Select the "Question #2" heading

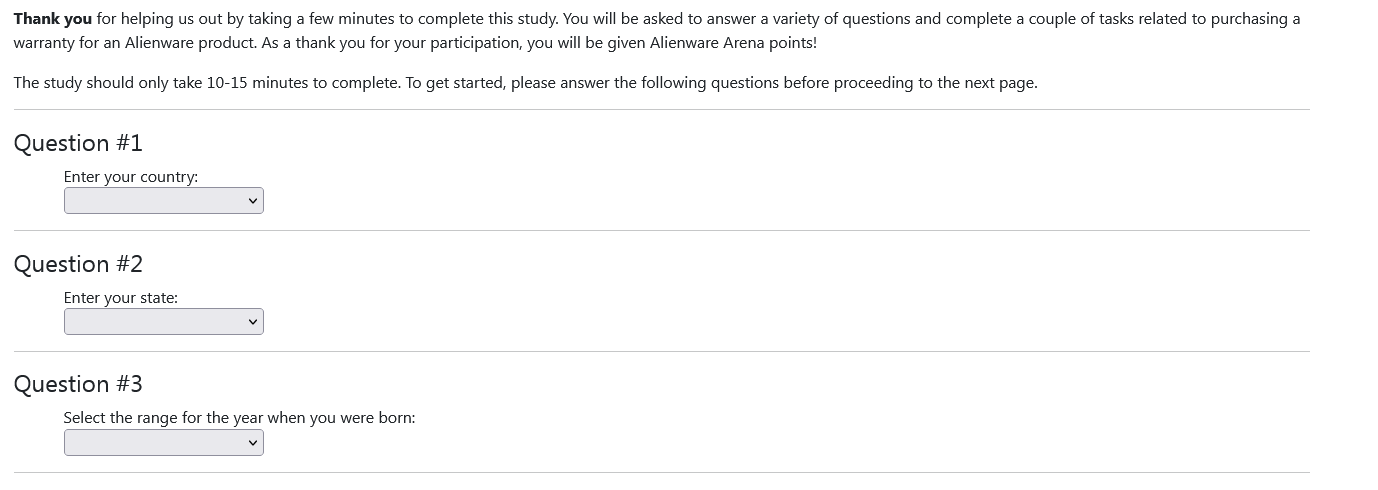(78, 264)
